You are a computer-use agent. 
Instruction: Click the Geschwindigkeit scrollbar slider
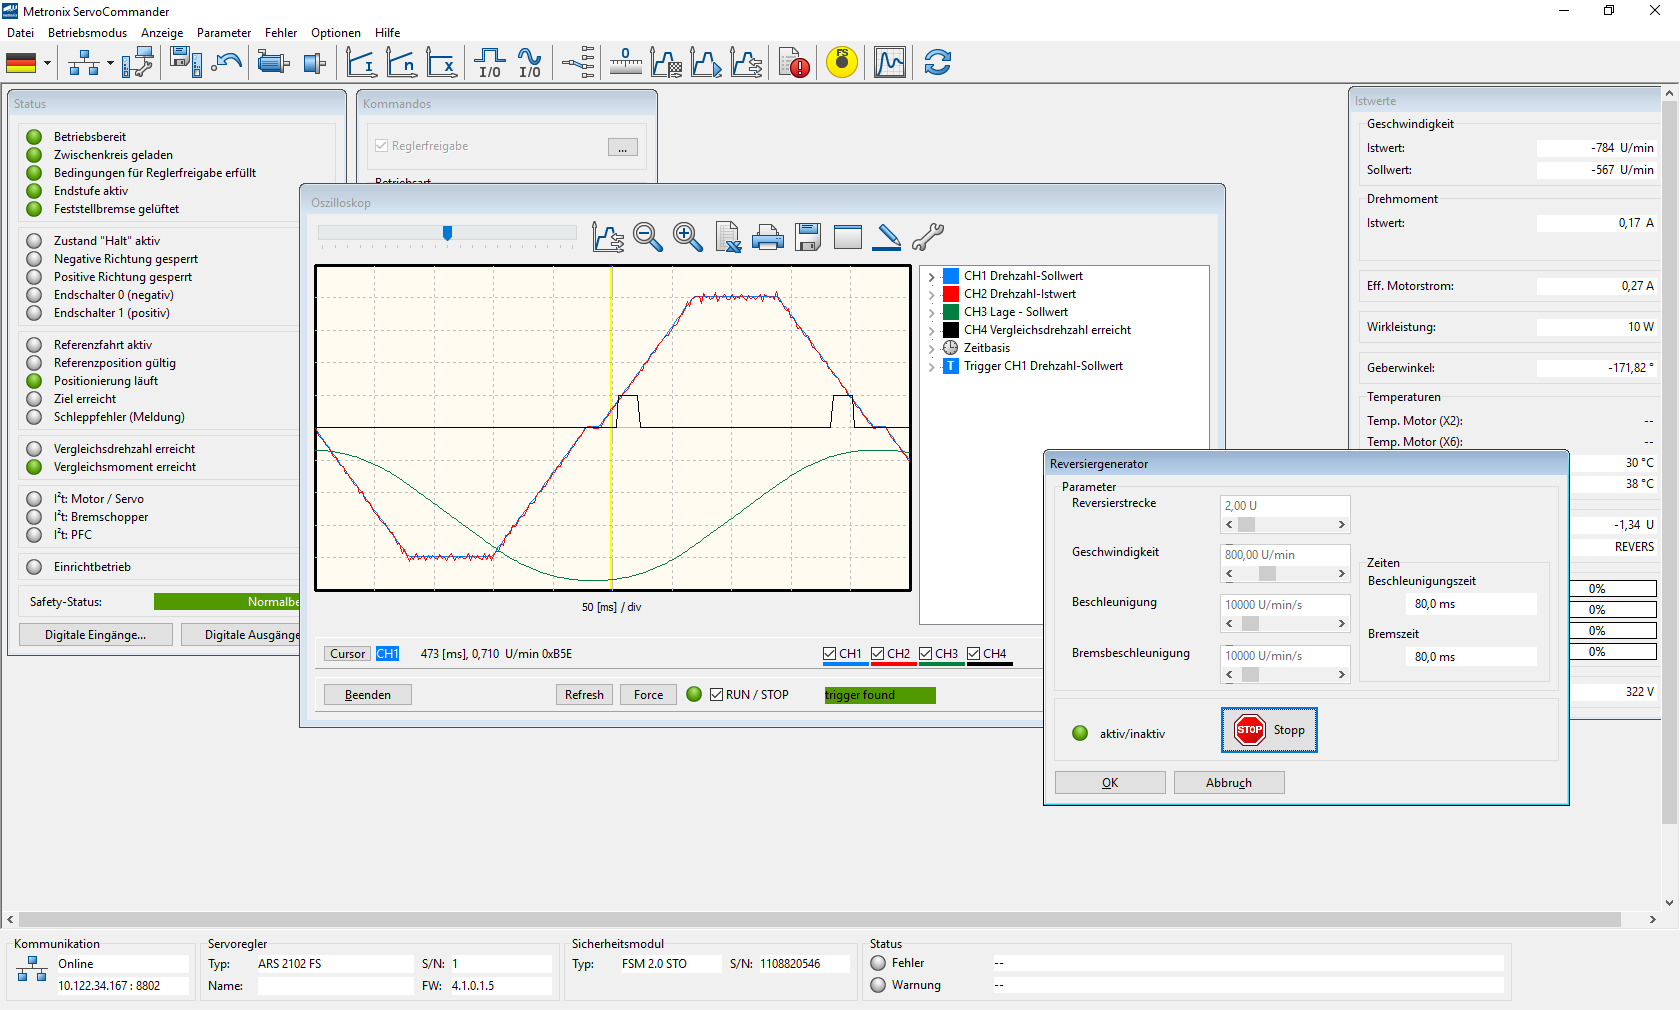click(x=1267, y=574)
